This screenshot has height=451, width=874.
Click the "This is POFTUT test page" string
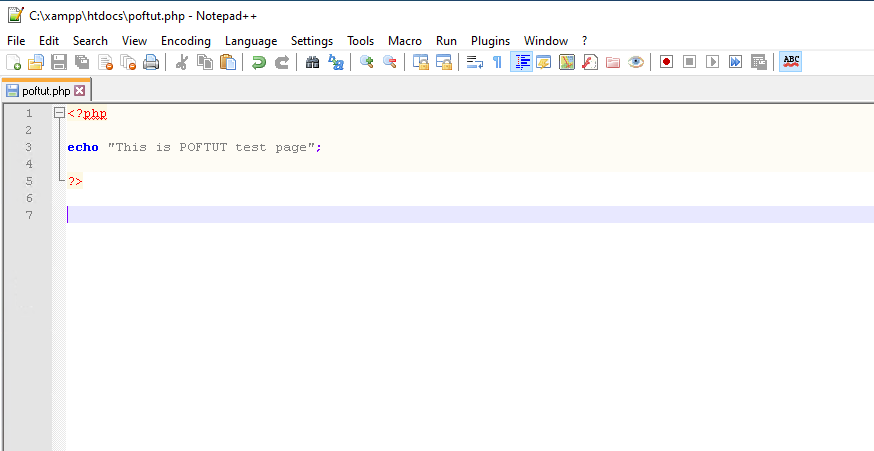212,147
